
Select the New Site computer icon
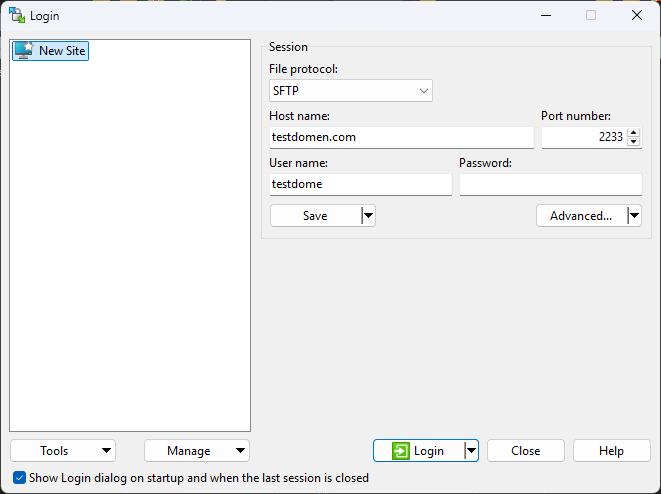(24, 50)
